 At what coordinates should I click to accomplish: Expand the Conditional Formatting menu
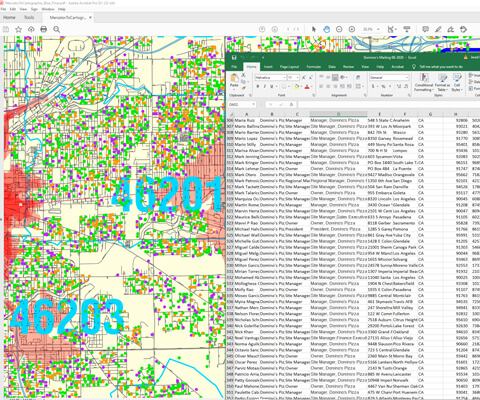point(423,83)
